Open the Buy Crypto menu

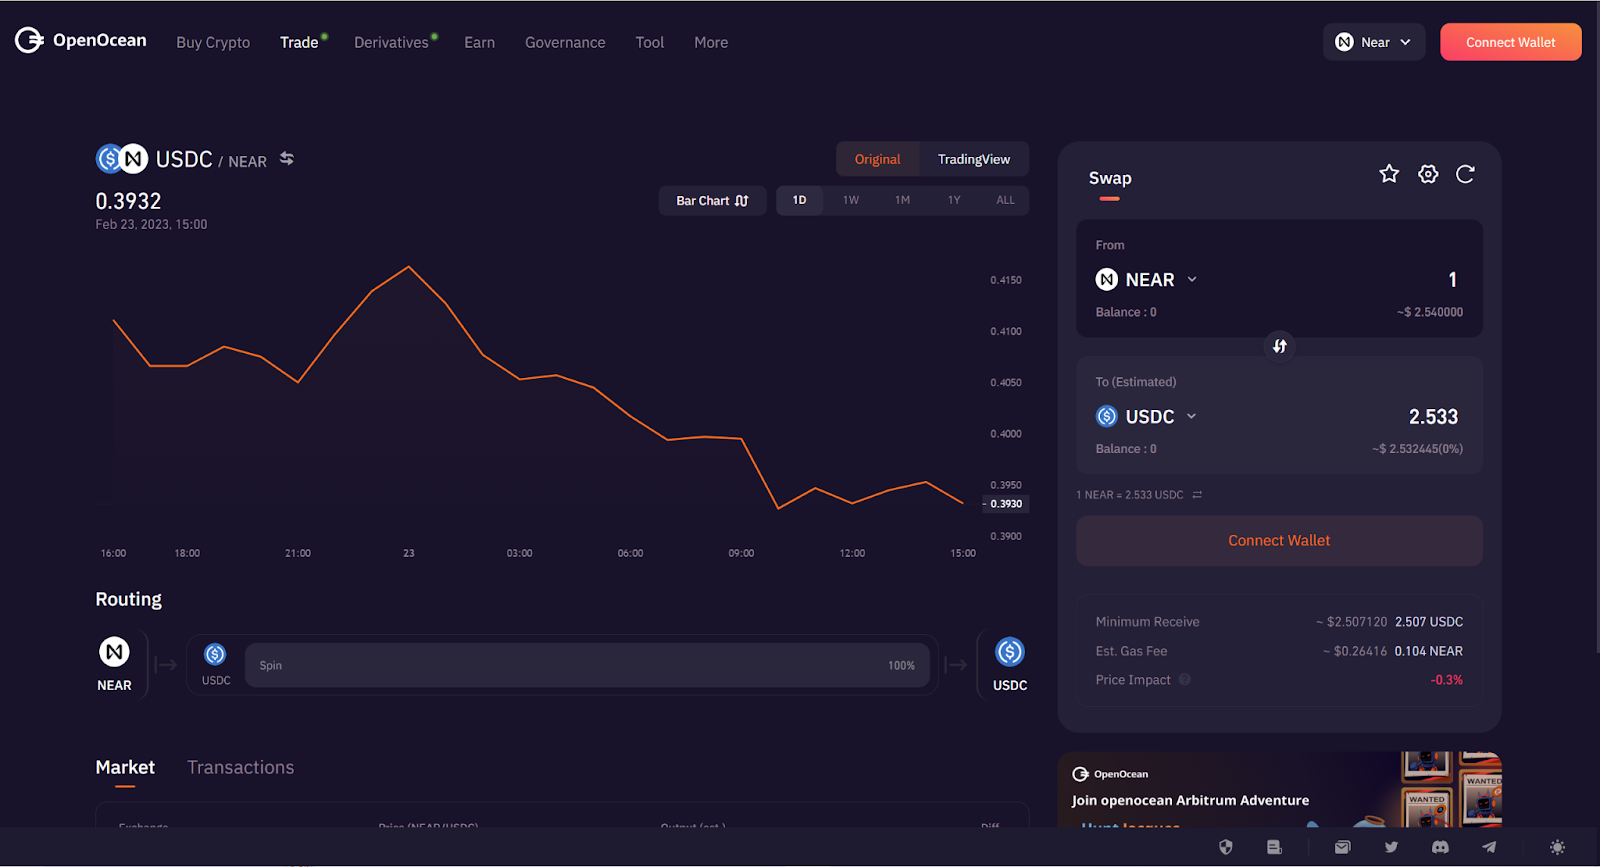click(213, 42)
